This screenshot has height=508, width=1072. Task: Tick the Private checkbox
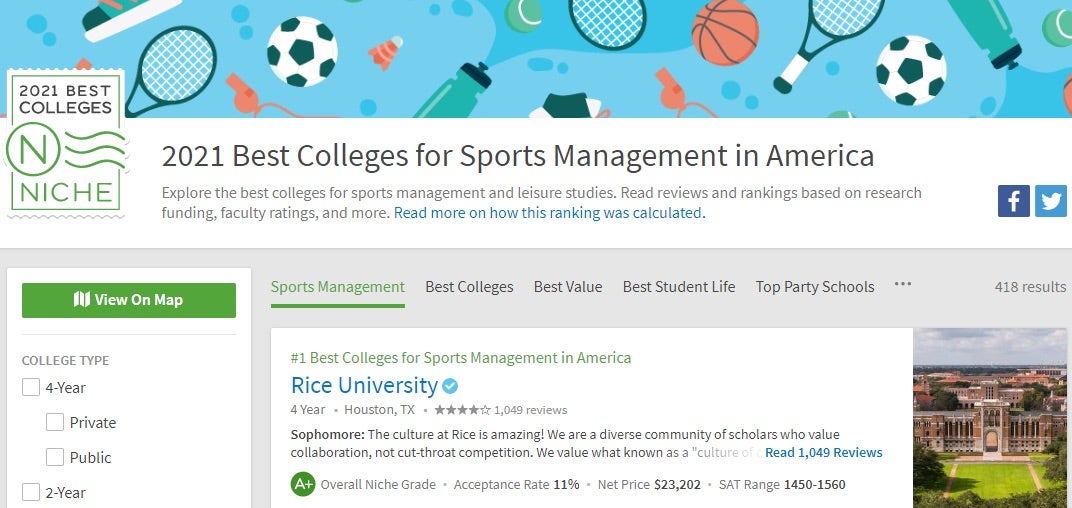coord(55,423)
